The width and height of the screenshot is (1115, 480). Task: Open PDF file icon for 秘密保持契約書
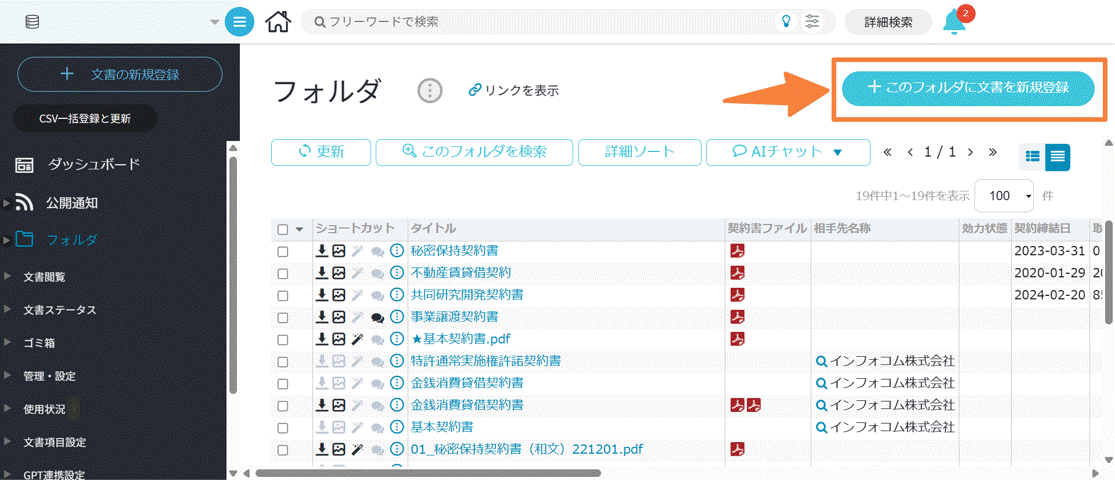pyautogui.click(x=737, y=251)
